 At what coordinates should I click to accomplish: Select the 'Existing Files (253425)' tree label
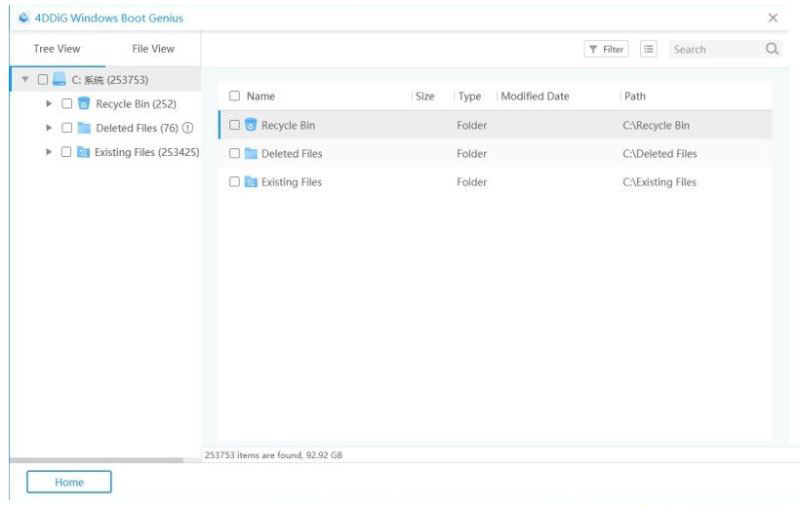(147, 151)
